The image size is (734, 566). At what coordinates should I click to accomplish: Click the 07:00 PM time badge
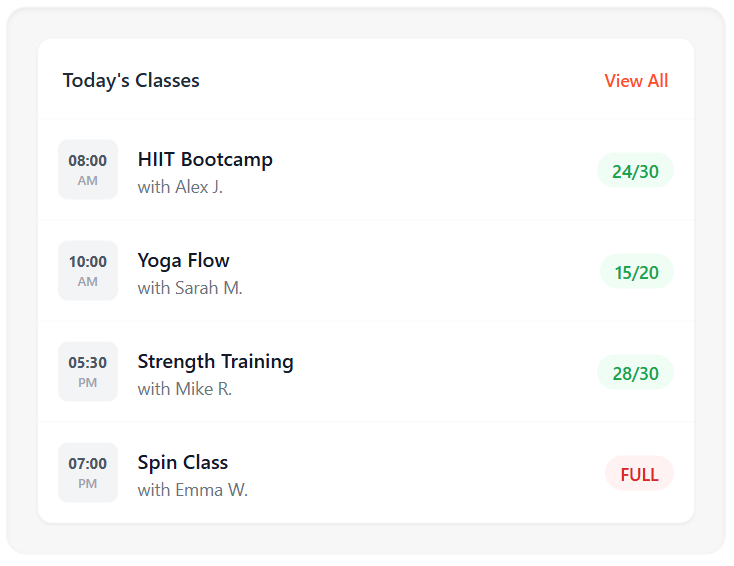(88, 472)
